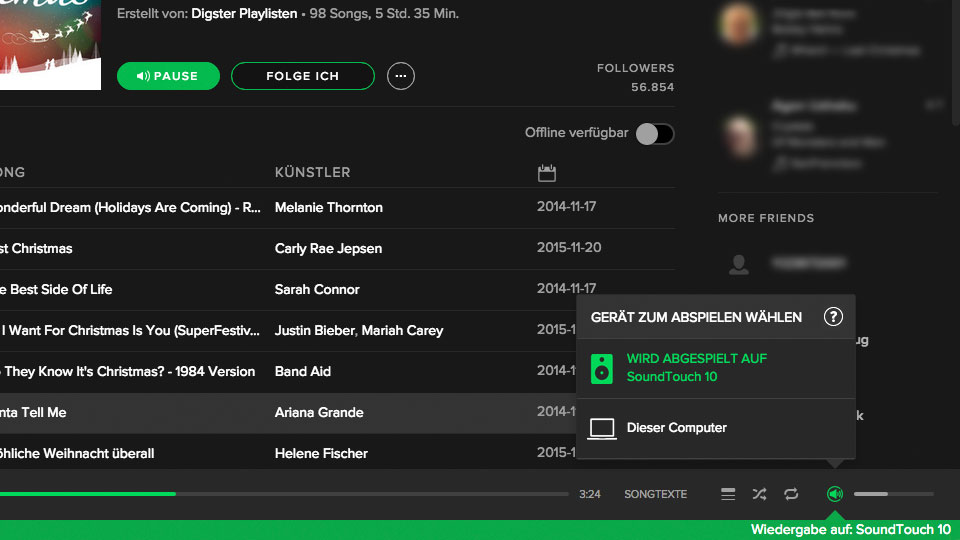
Task: Toggle the Offline verfügbar switch
Action: pos(655,134)
